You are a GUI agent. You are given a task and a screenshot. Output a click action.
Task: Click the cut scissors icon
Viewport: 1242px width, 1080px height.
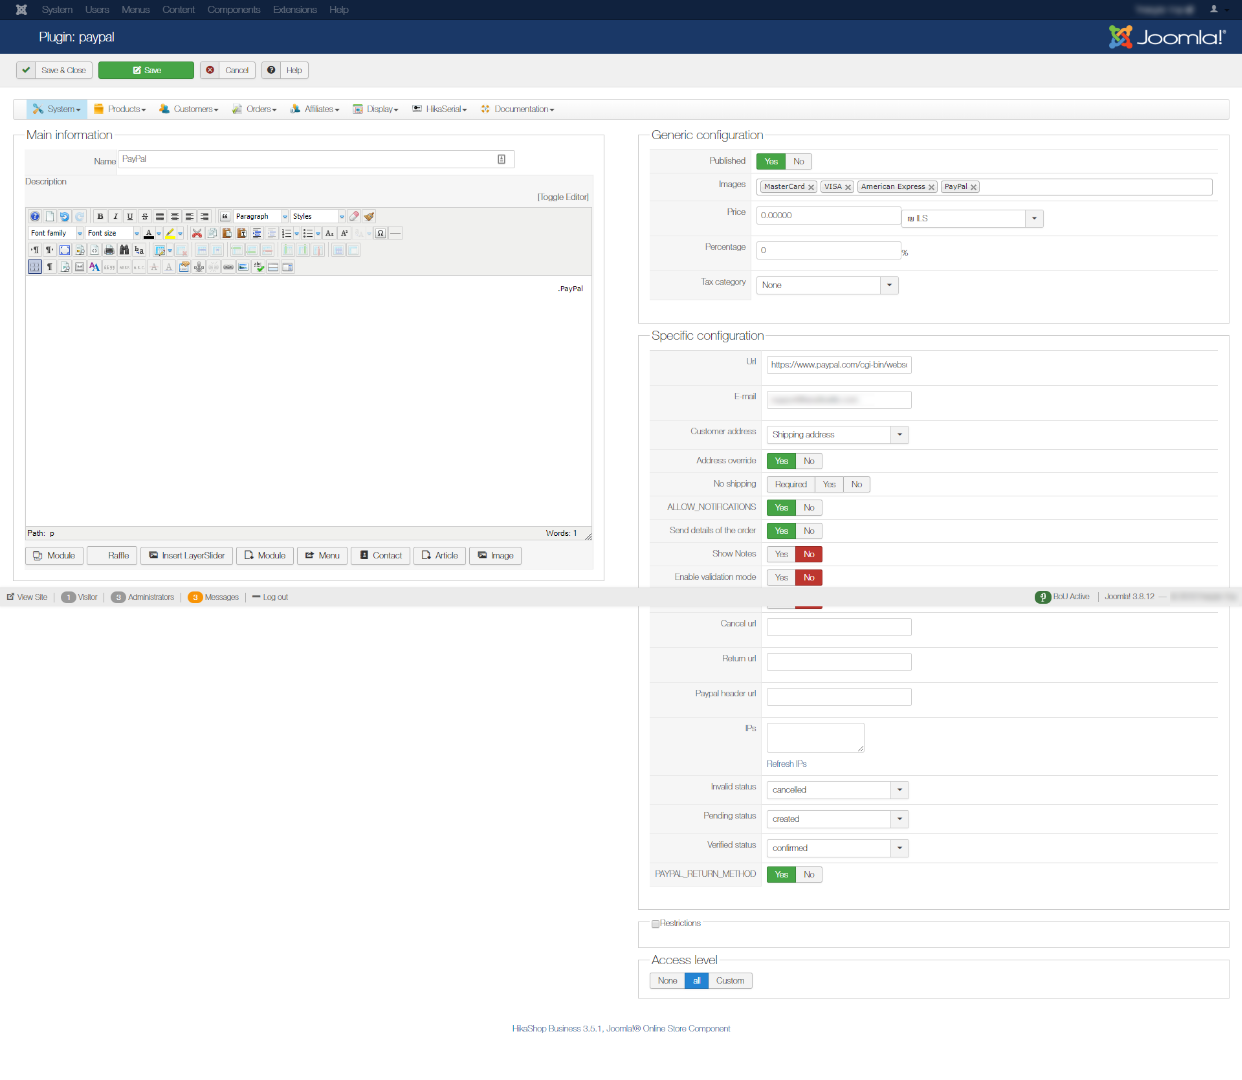point(197,233)
